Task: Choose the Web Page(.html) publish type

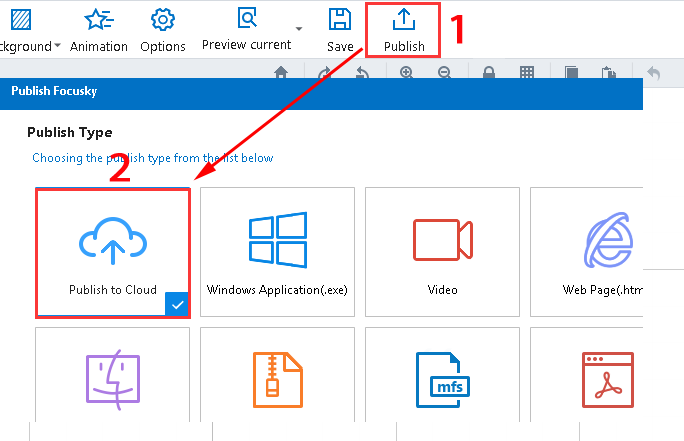Action: click(587, 252)
